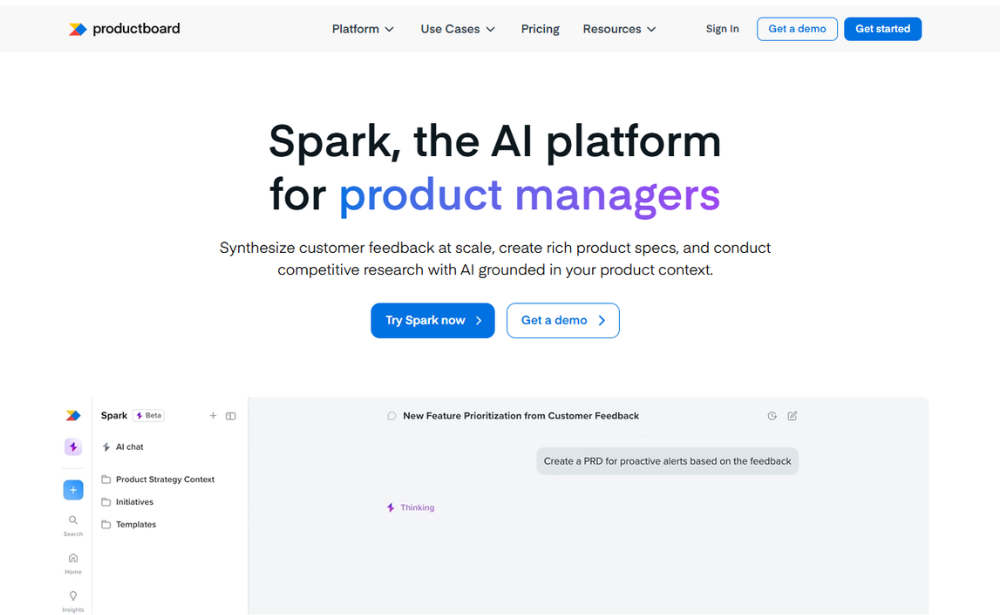The image size is (1000, 615).
Task: Expand the Platform dropdown
Action: 362,29
